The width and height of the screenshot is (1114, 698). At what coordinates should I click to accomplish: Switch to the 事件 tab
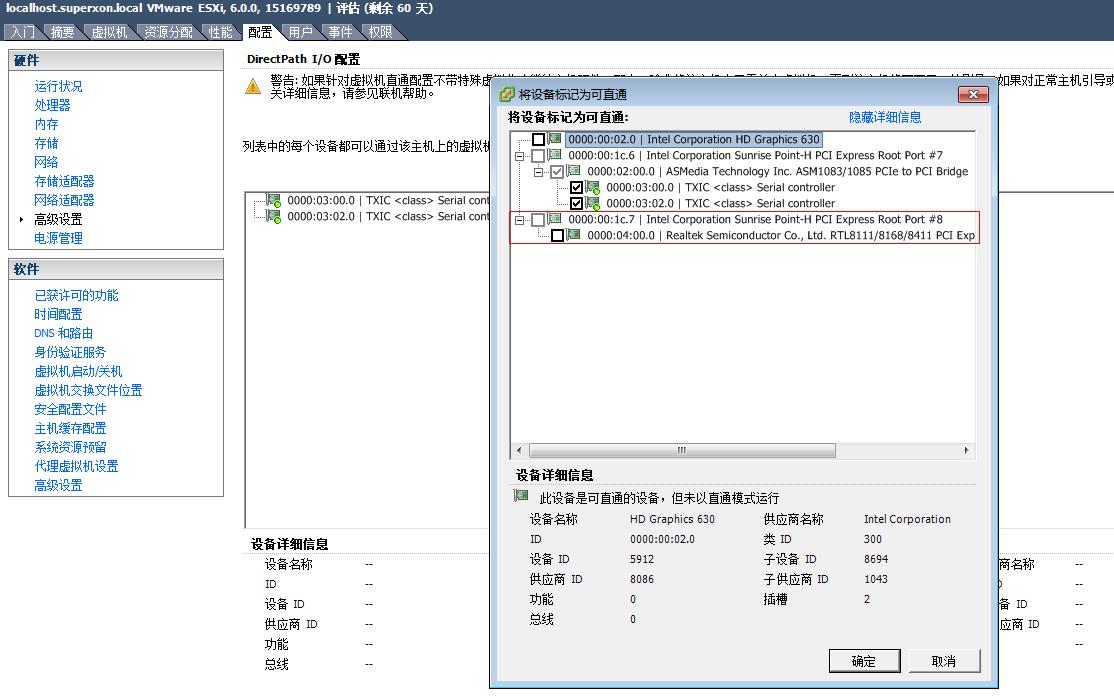[x=340, y=32]
